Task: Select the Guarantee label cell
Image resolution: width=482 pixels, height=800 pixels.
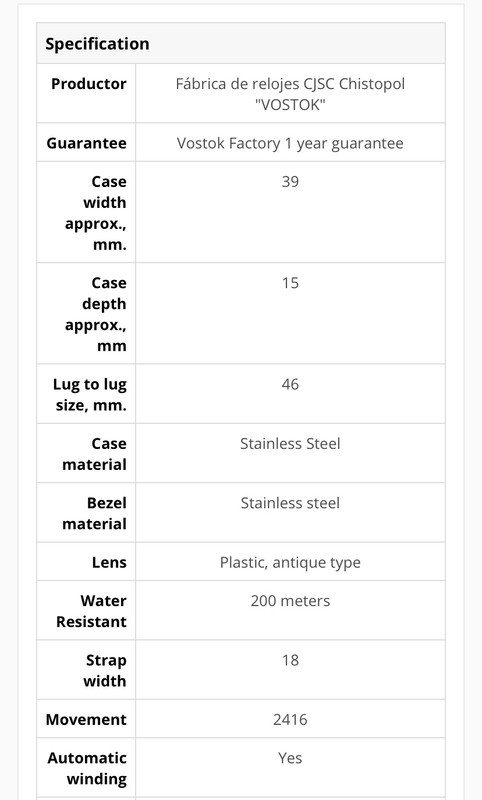Action: pos(86,143)
